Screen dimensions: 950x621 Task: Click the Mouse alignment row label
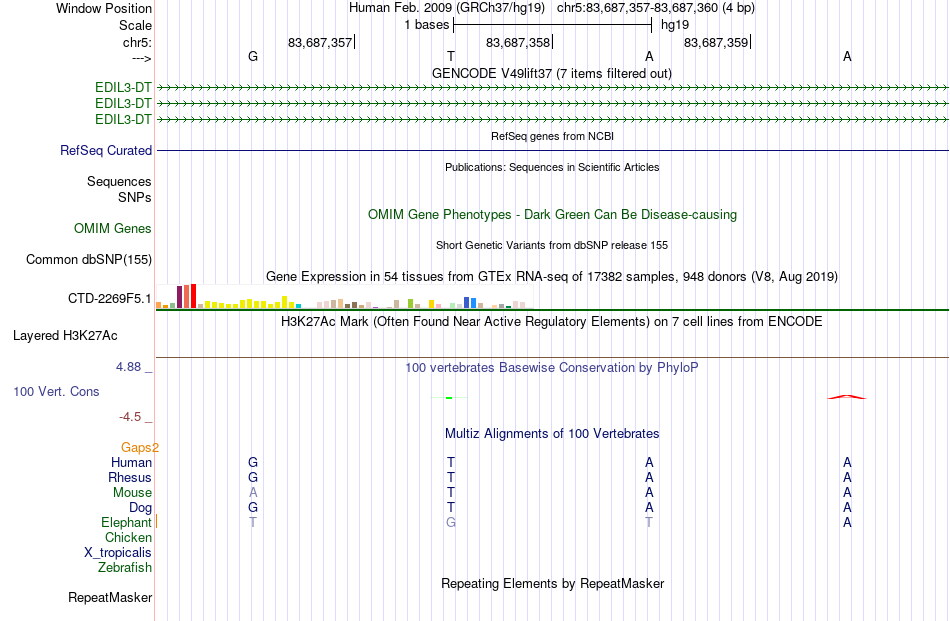132,493
